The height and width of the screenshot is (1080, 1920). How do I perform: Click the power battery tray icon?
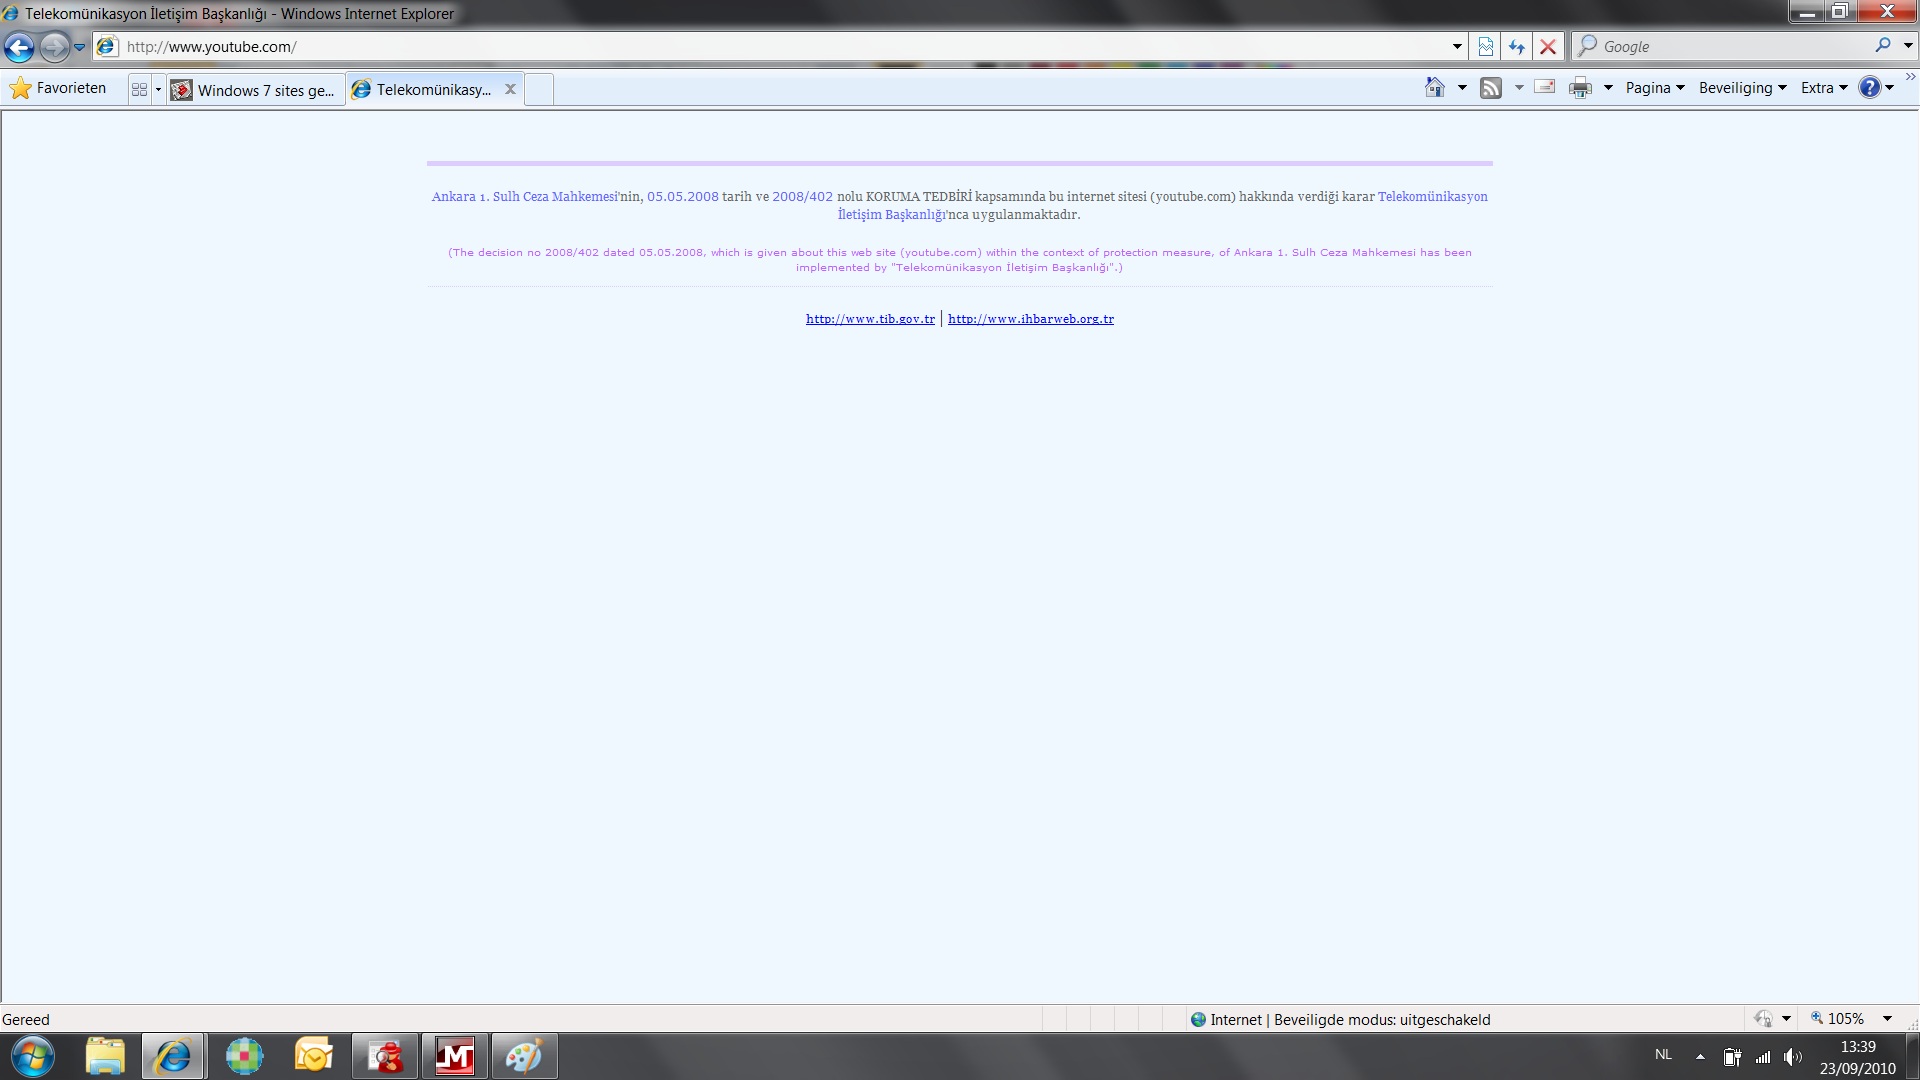pos(1732,1057)
